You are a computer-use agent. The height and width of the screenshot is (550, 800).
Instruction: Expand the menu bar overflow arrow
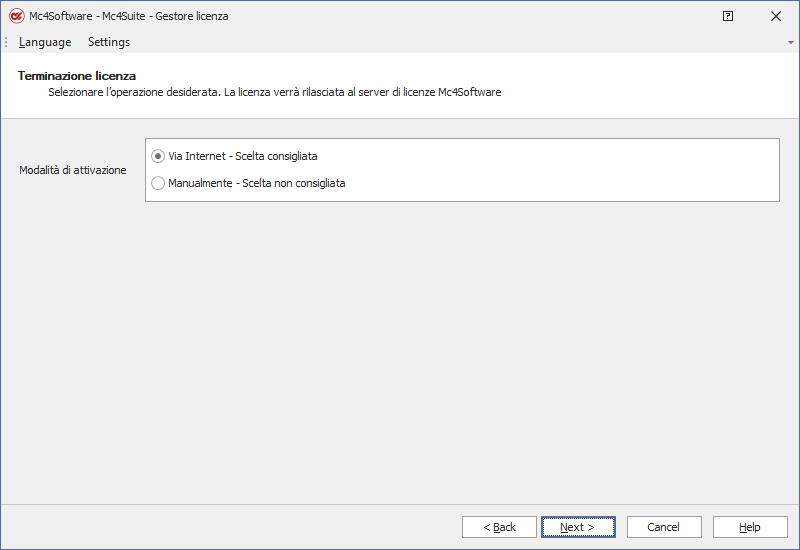pyautogui.click(x=791, y=43)
